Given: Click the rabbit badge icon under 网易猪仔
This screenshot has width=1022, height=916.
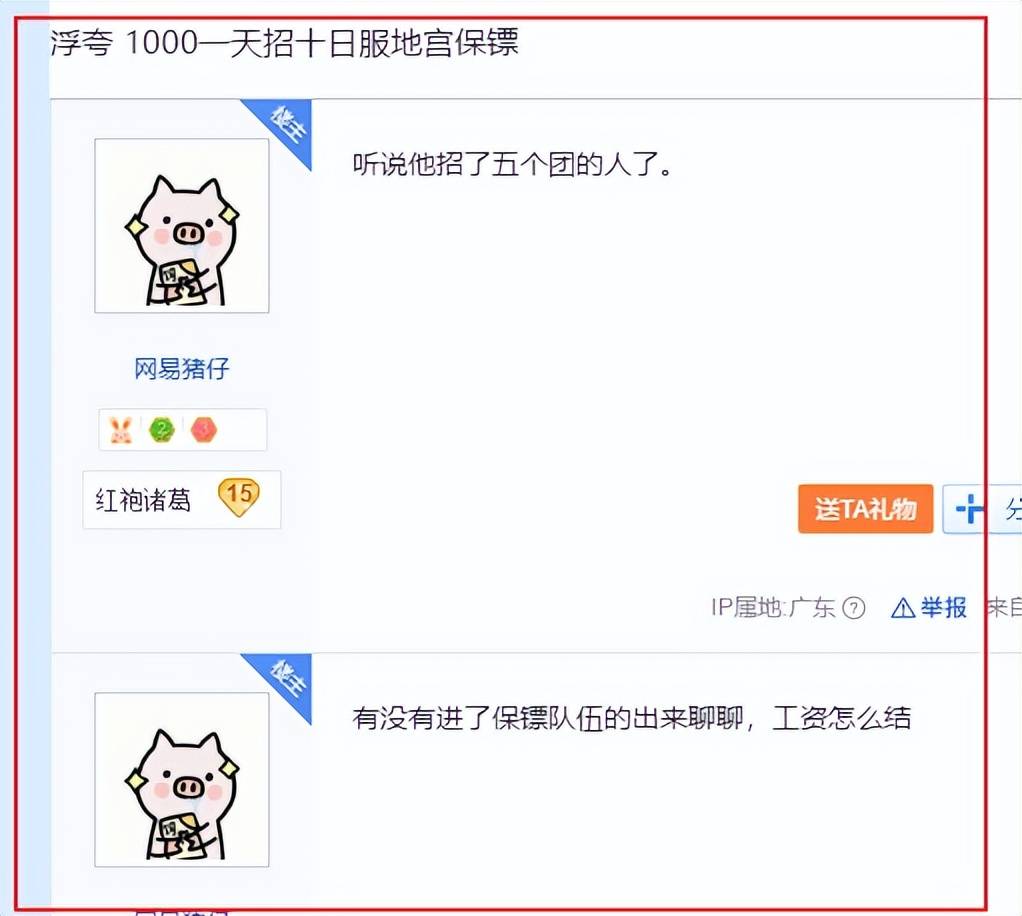Looking at the screenshot, I should 121,430.
